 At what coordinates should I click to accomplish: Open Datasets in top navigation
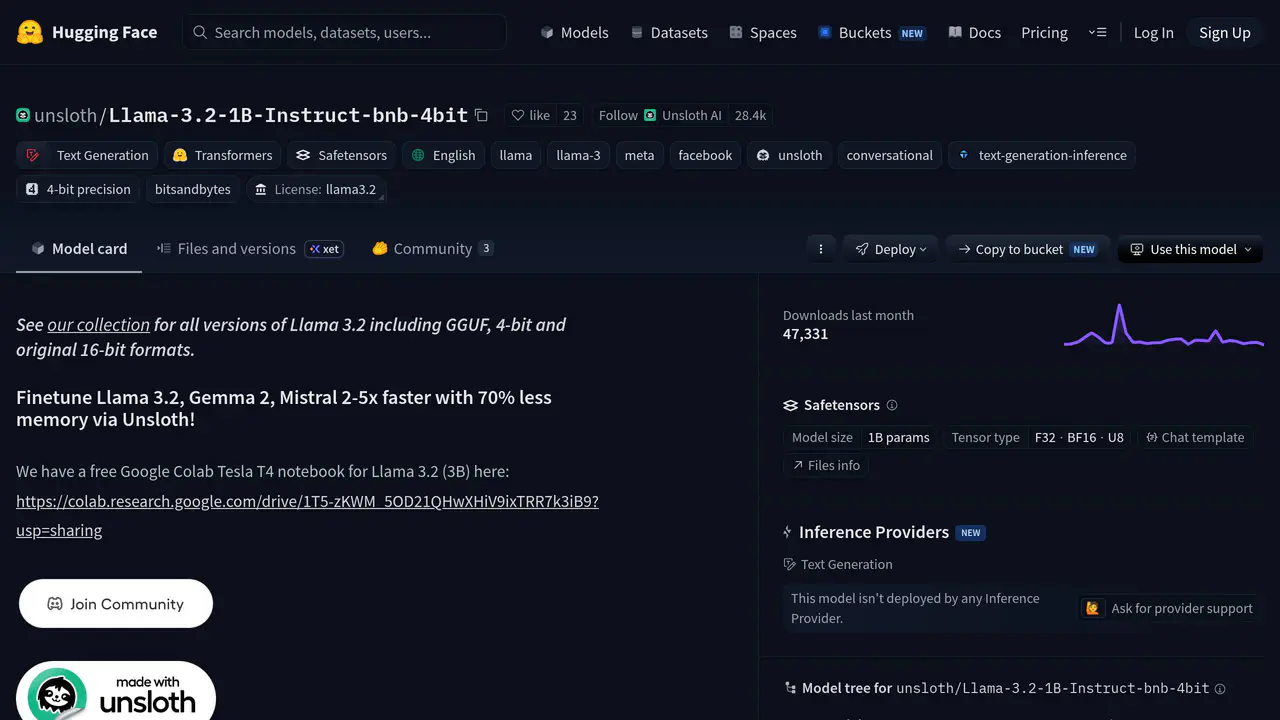[x=669, y=33]
